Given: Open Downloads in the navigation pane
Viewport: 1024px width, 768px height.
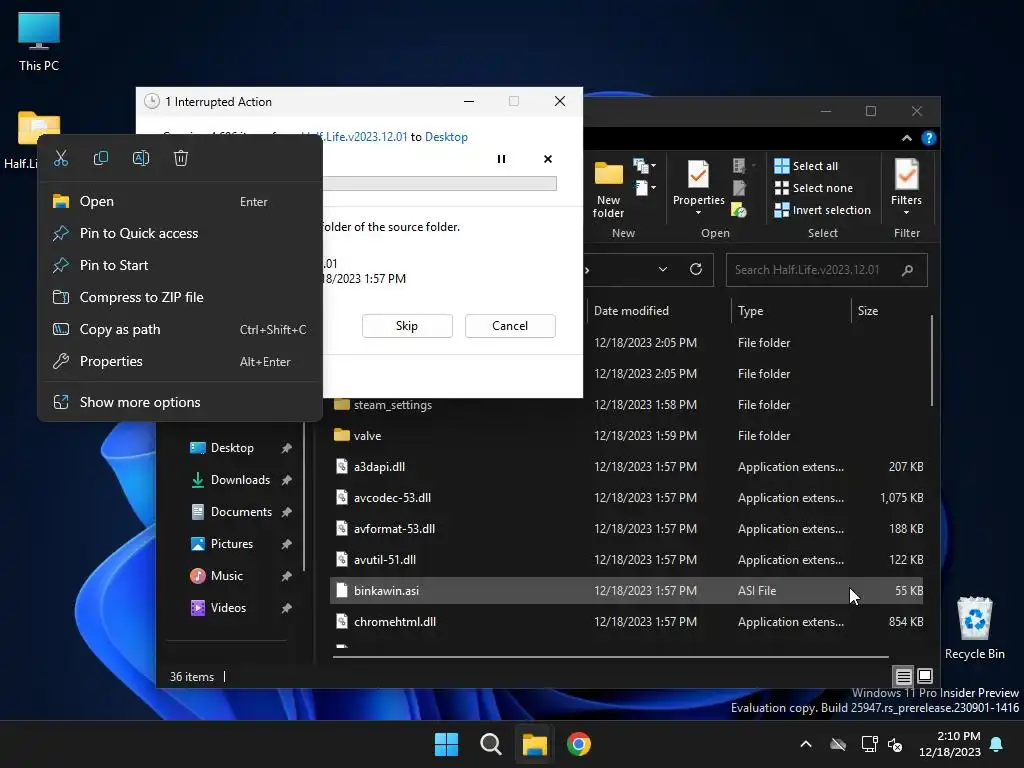Looking at the screenshot, I should 240,480.
